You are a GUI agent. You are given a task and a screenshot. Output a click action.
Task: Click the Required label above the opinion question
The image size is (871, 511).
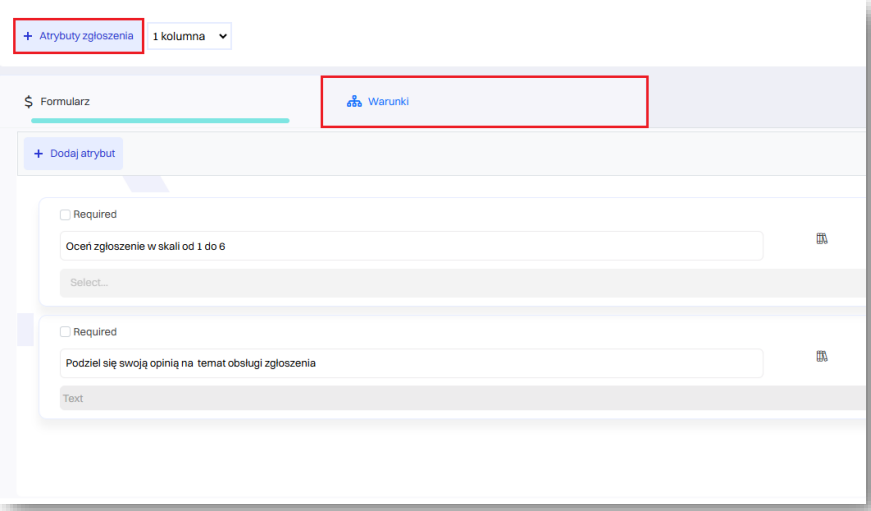tap(95, 332)
